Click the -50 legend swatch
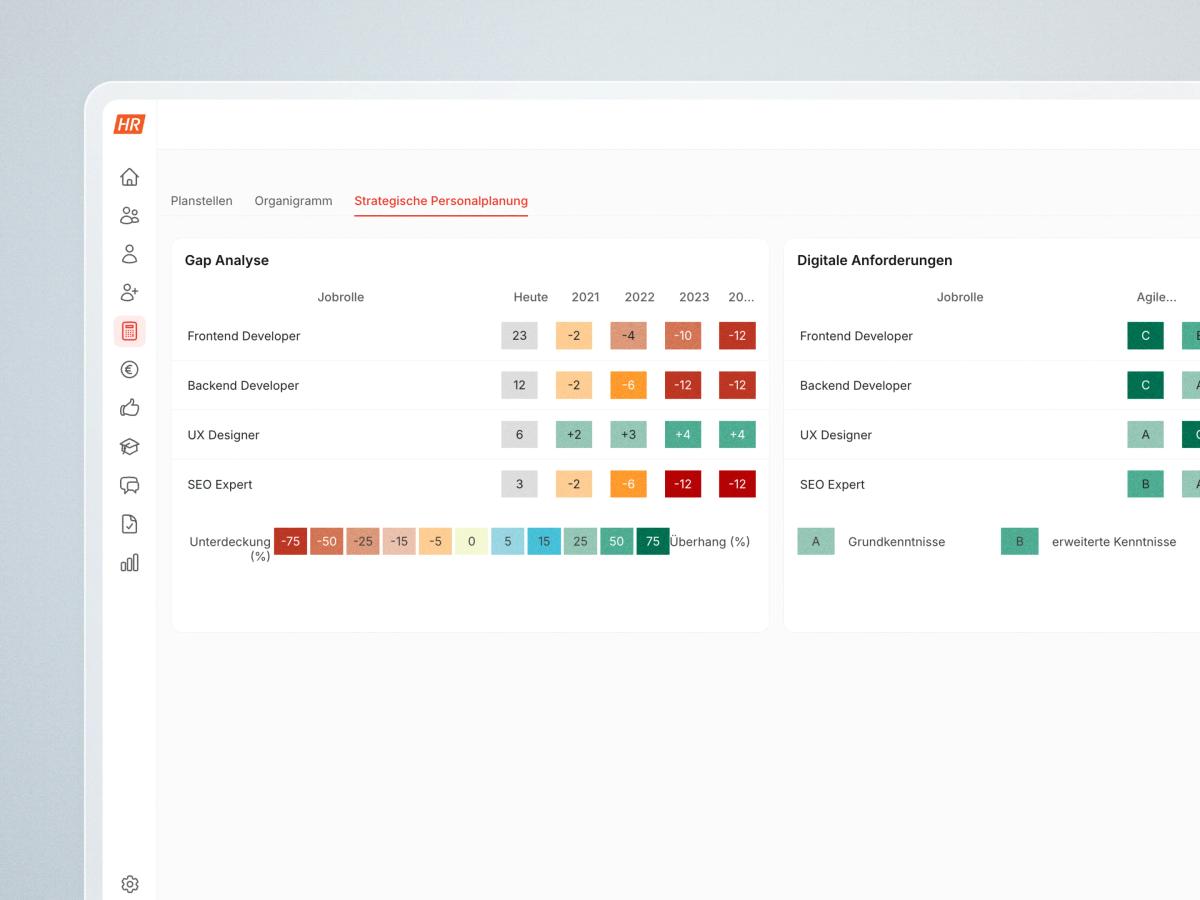The height and width of the screenshot is (900, 1200). point(327,541)
